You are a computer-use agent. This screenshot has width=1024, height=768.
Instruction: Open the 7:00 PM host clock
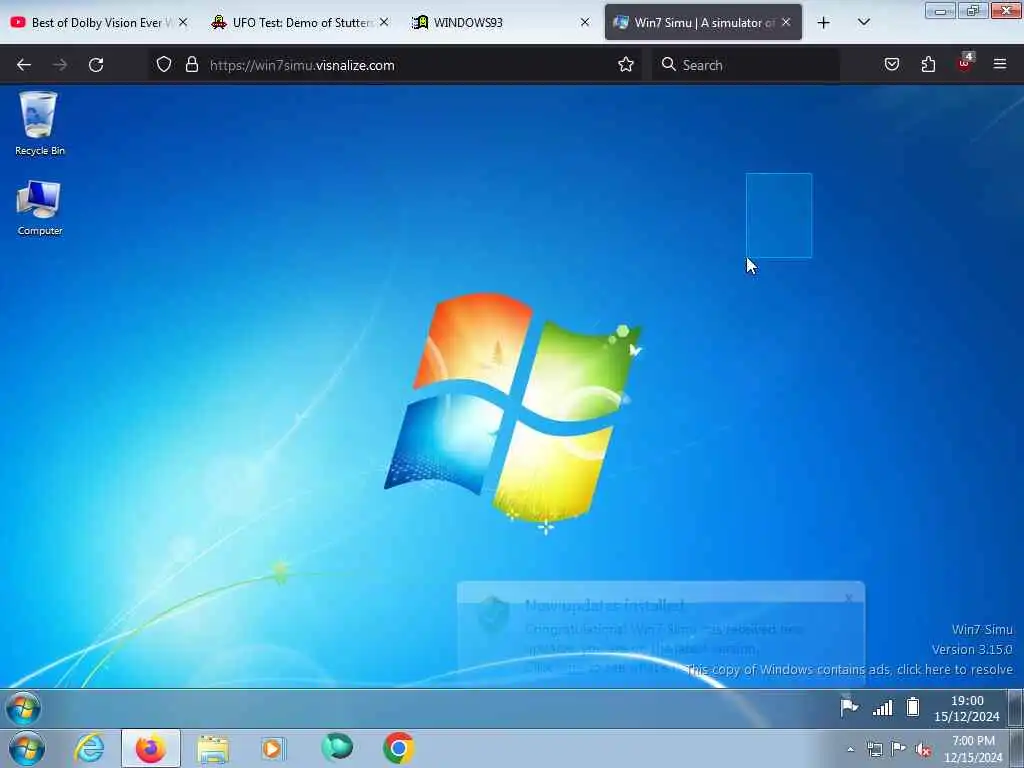(x=973, y=749)
